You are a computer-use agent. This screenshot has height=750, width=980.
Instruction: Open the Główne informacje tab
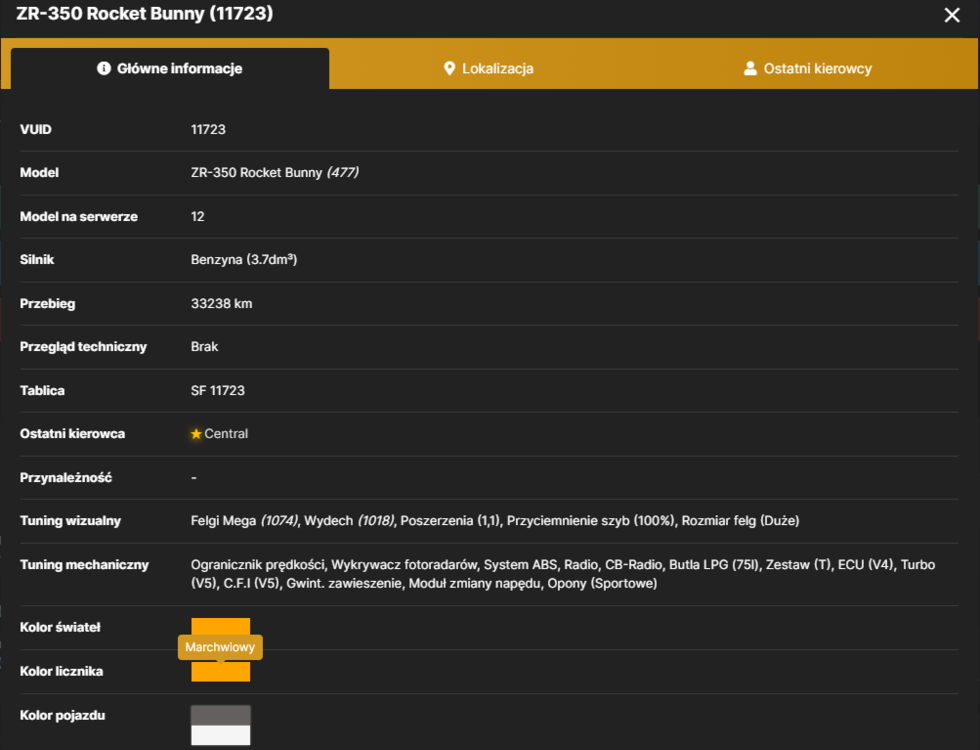click(x=170, y=69)
